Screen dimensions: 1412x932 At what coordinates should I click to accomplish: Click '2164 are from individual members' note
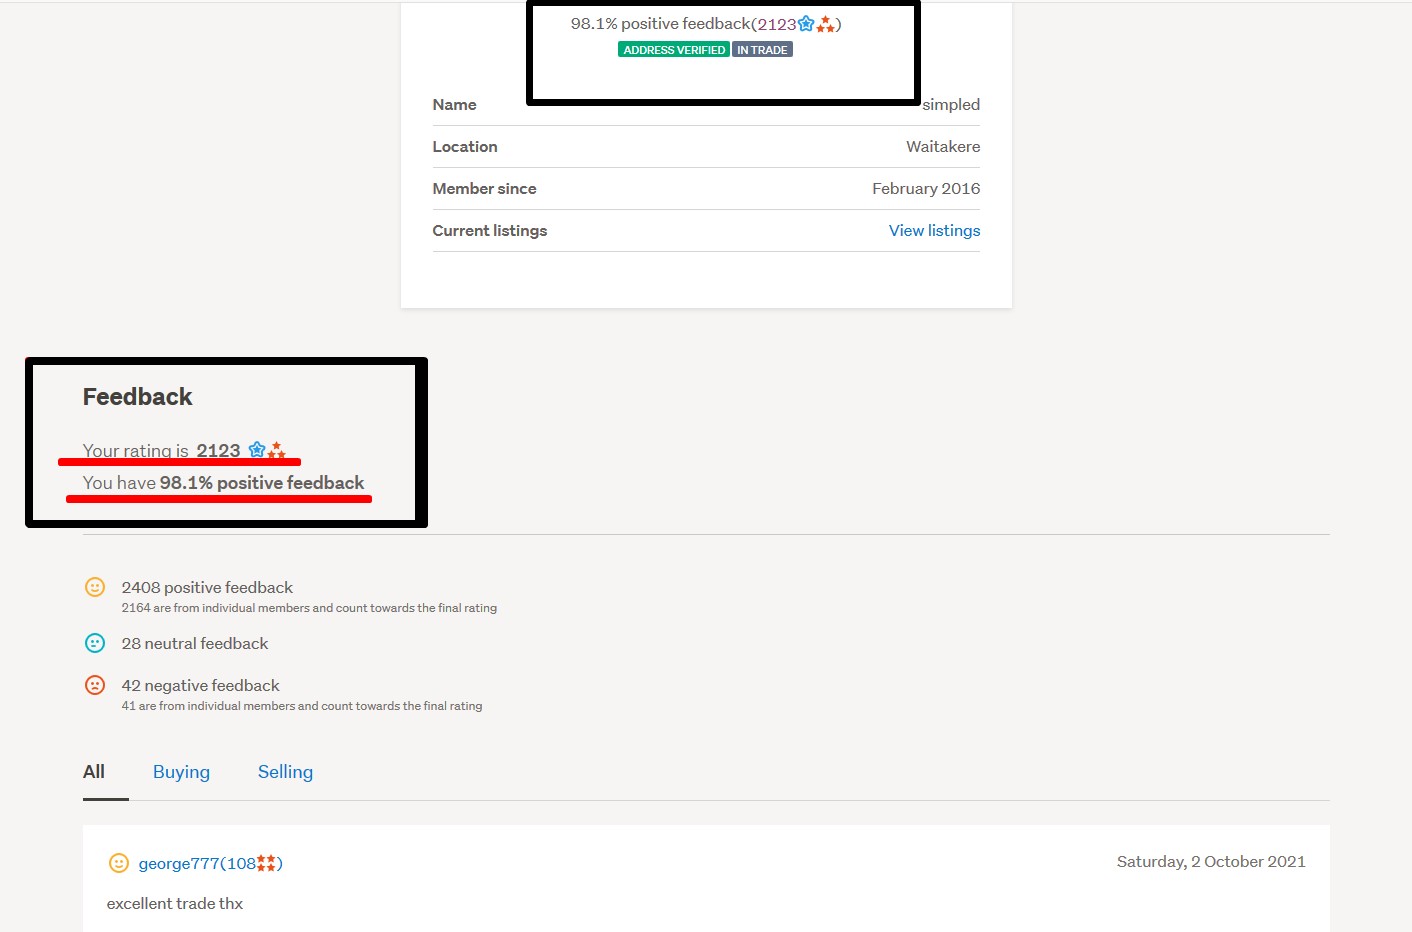click(x=309, y=608)
